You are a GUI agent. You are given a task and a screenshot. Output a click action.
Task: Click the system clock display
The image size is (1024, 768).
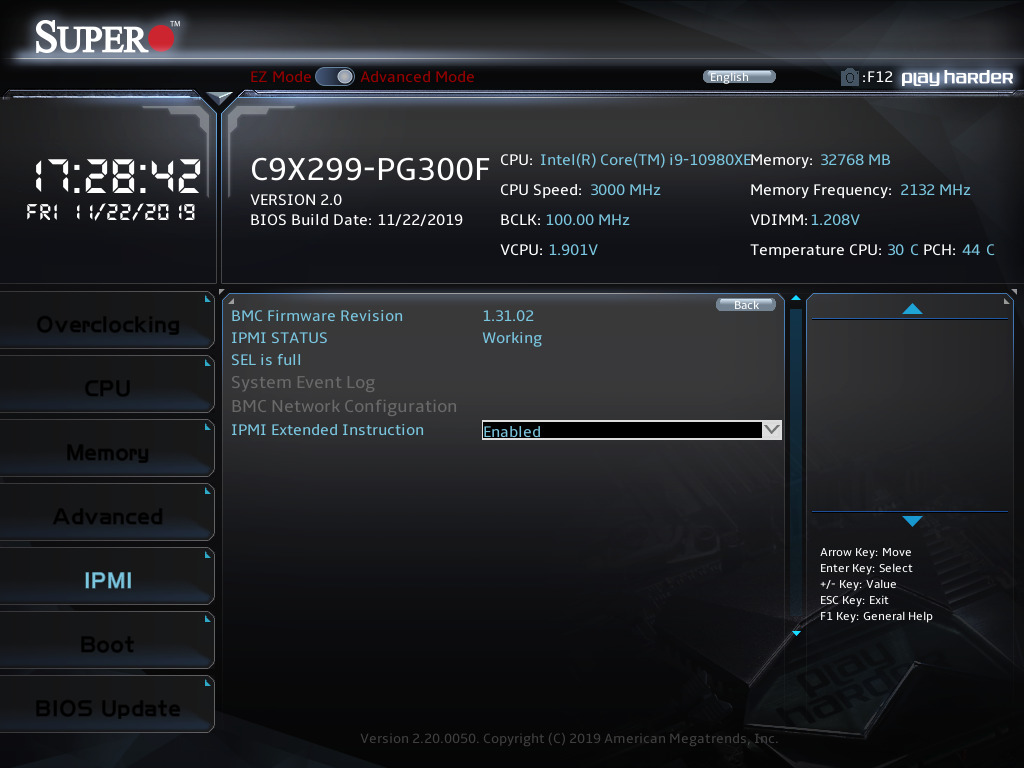[x=117, y=176]
